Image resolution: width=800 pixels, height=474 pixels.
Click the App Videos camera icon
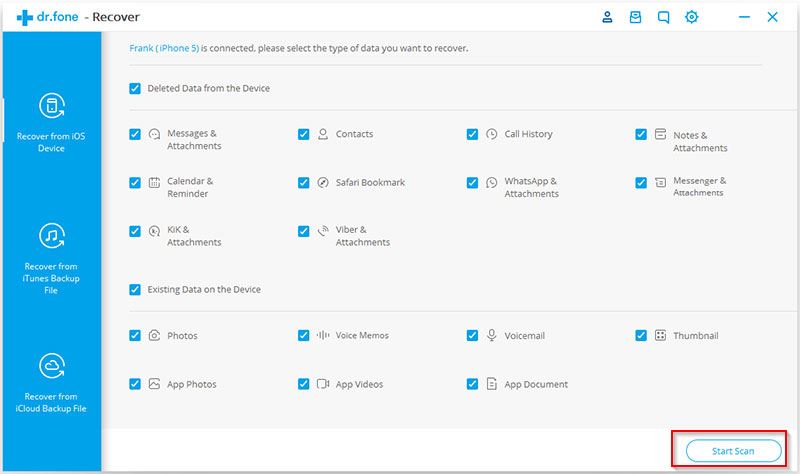pos(323,384)
